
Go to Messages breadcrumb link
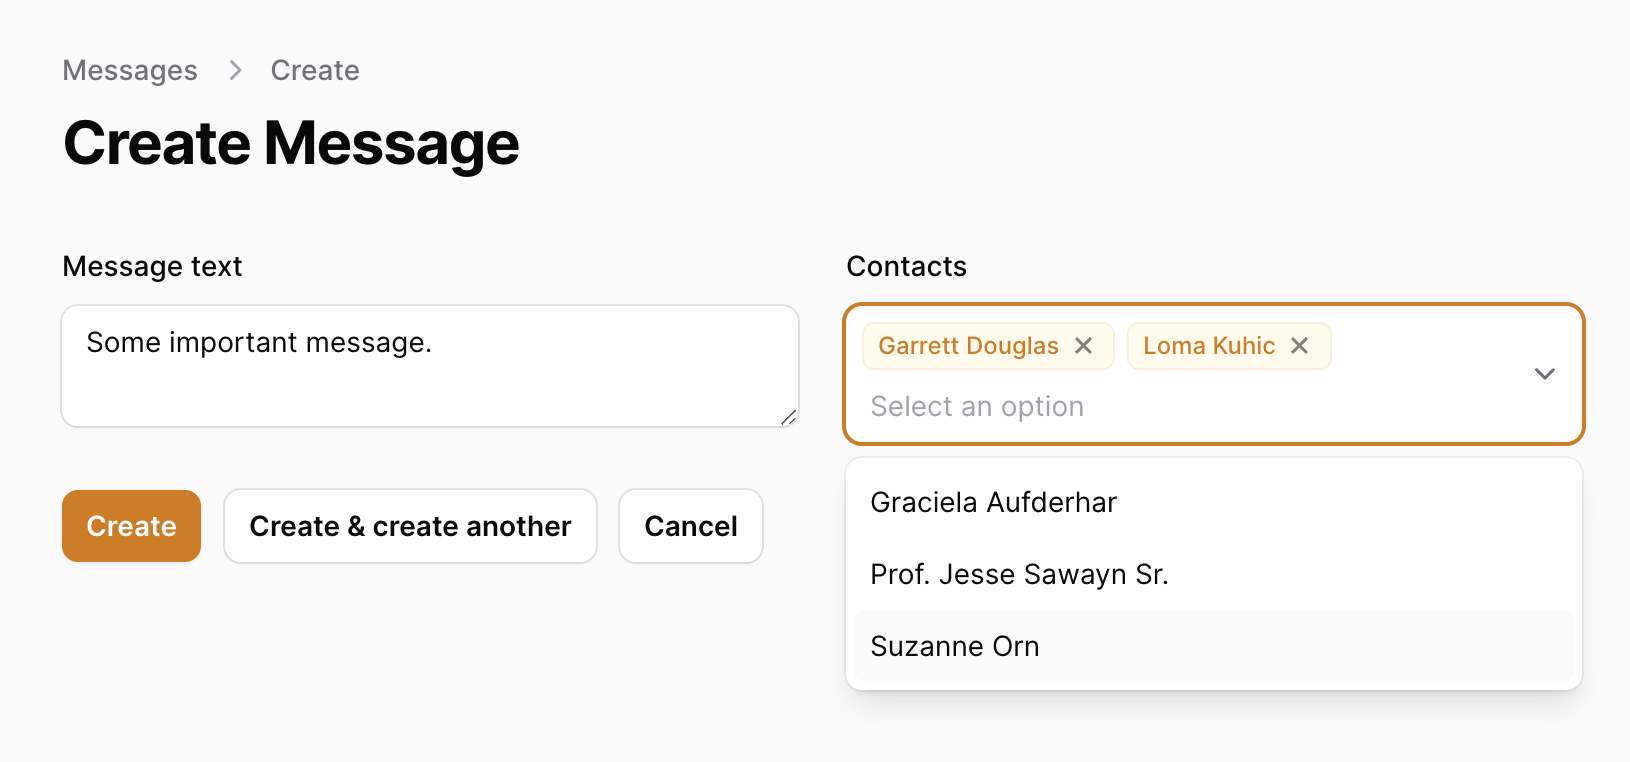click(130, 70)
